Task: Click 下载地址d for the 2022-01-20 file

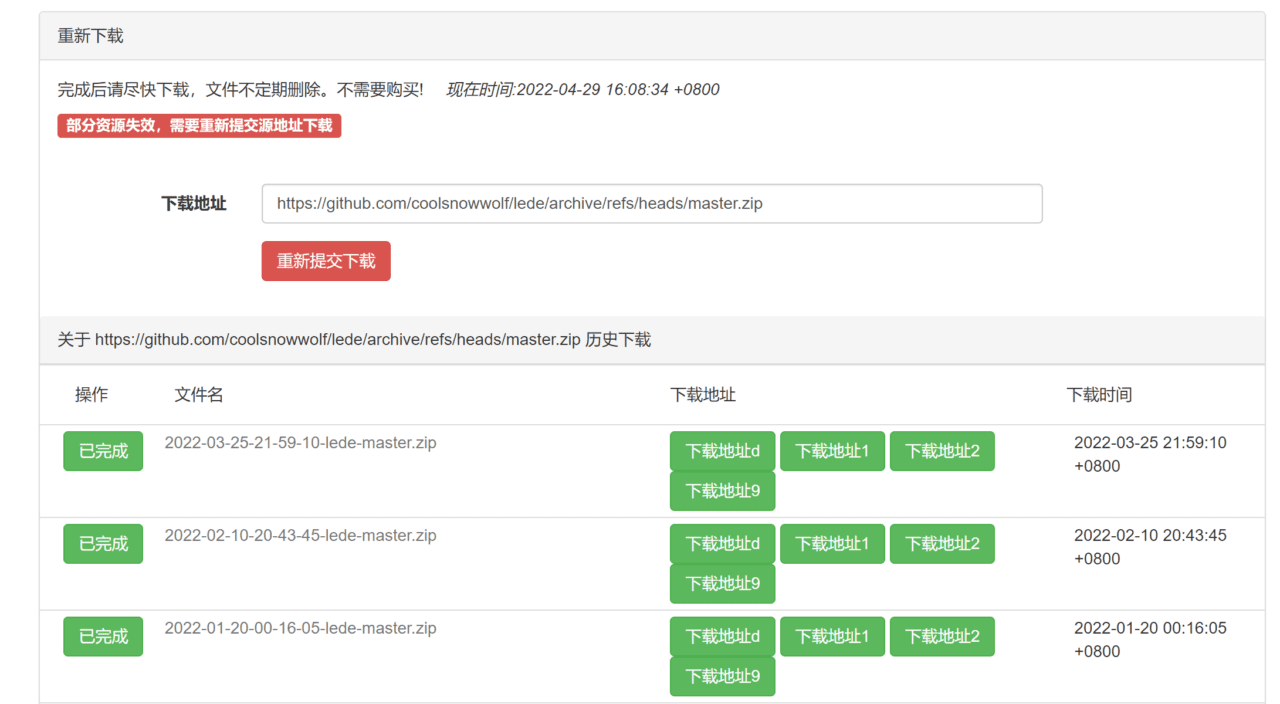Action: [722, 636]
